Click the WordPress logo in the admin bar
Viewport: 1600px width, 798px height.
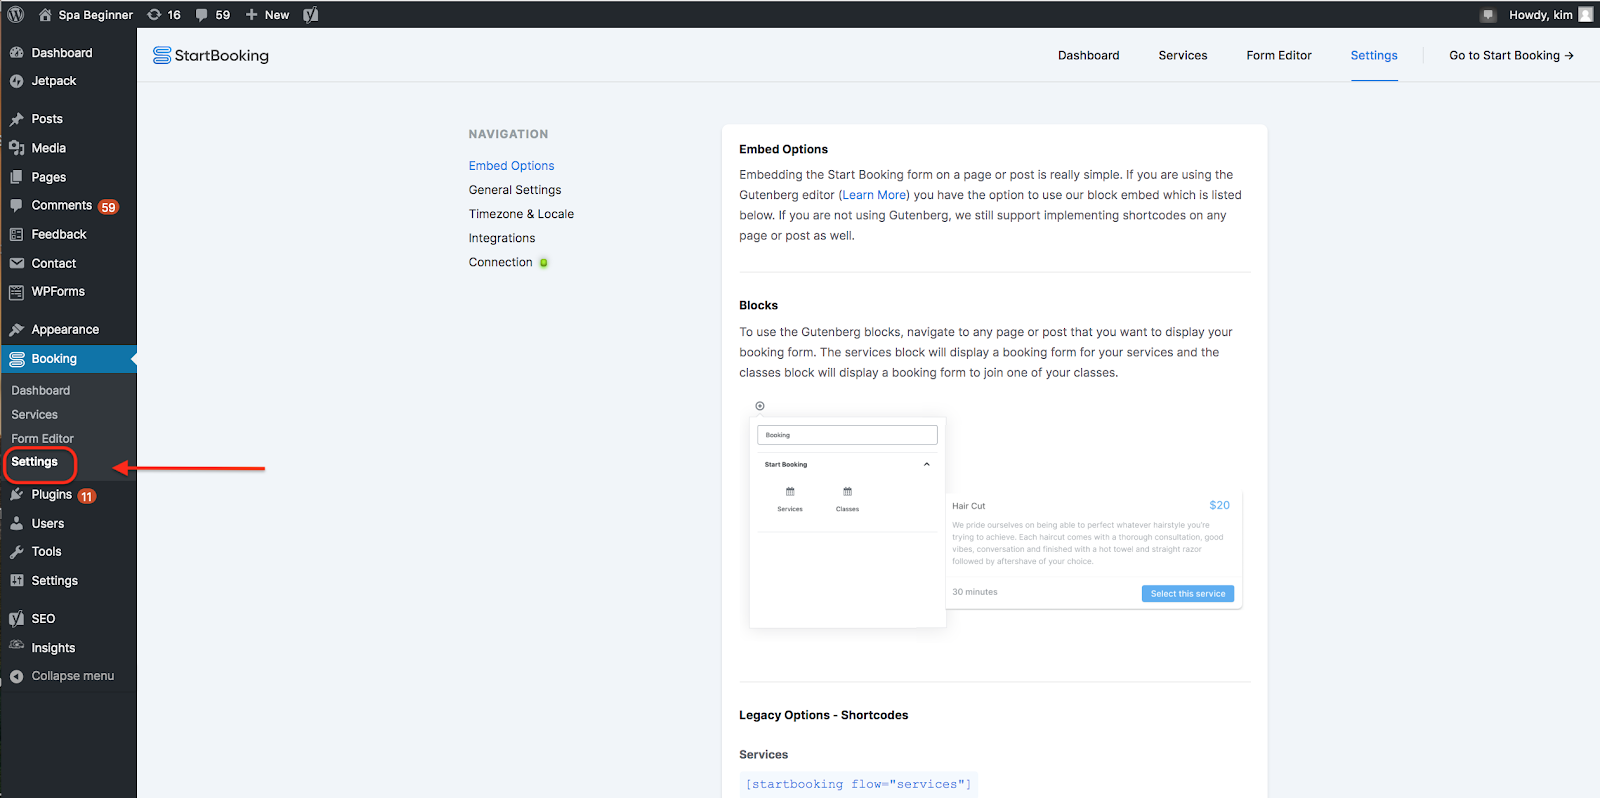[x=16, y=14]
